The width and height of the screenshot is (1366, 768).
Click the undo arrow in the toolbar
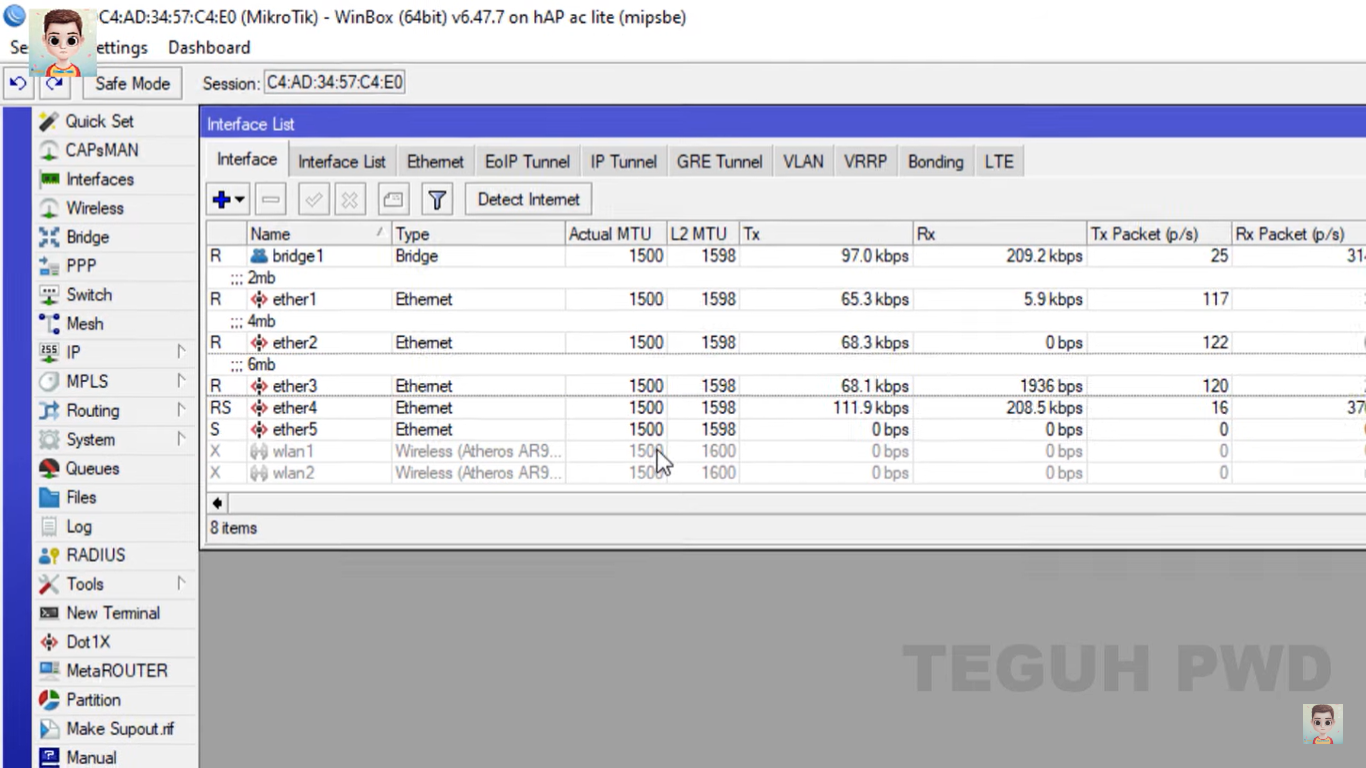18,83
